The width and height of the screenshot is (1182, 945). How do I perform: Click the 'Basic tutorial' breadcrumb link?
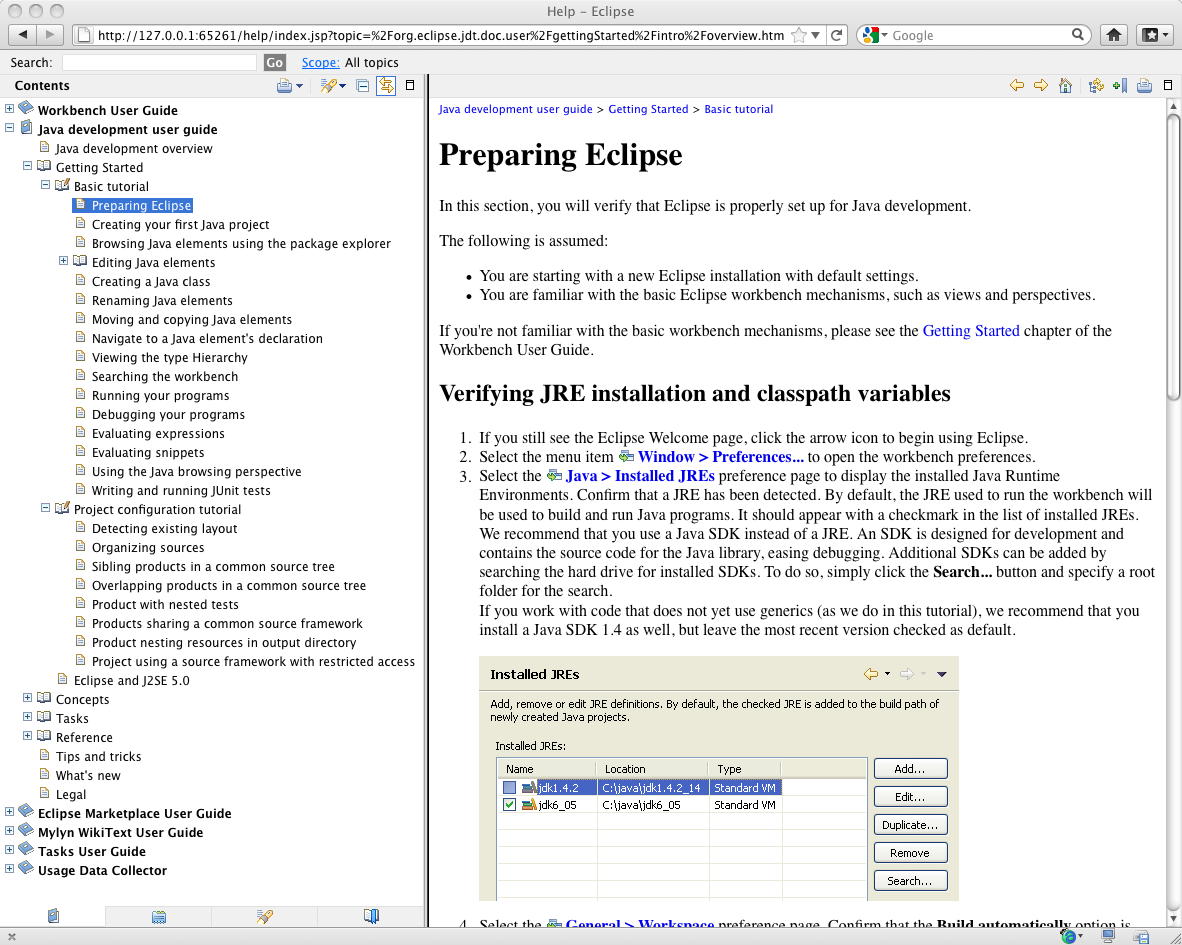click(x=739, y=109)
